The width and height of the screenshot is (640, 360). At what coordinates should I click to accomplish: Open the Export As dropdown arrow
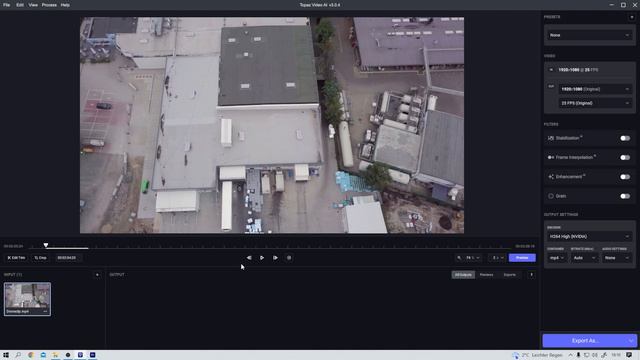click(x=631, y=340)
